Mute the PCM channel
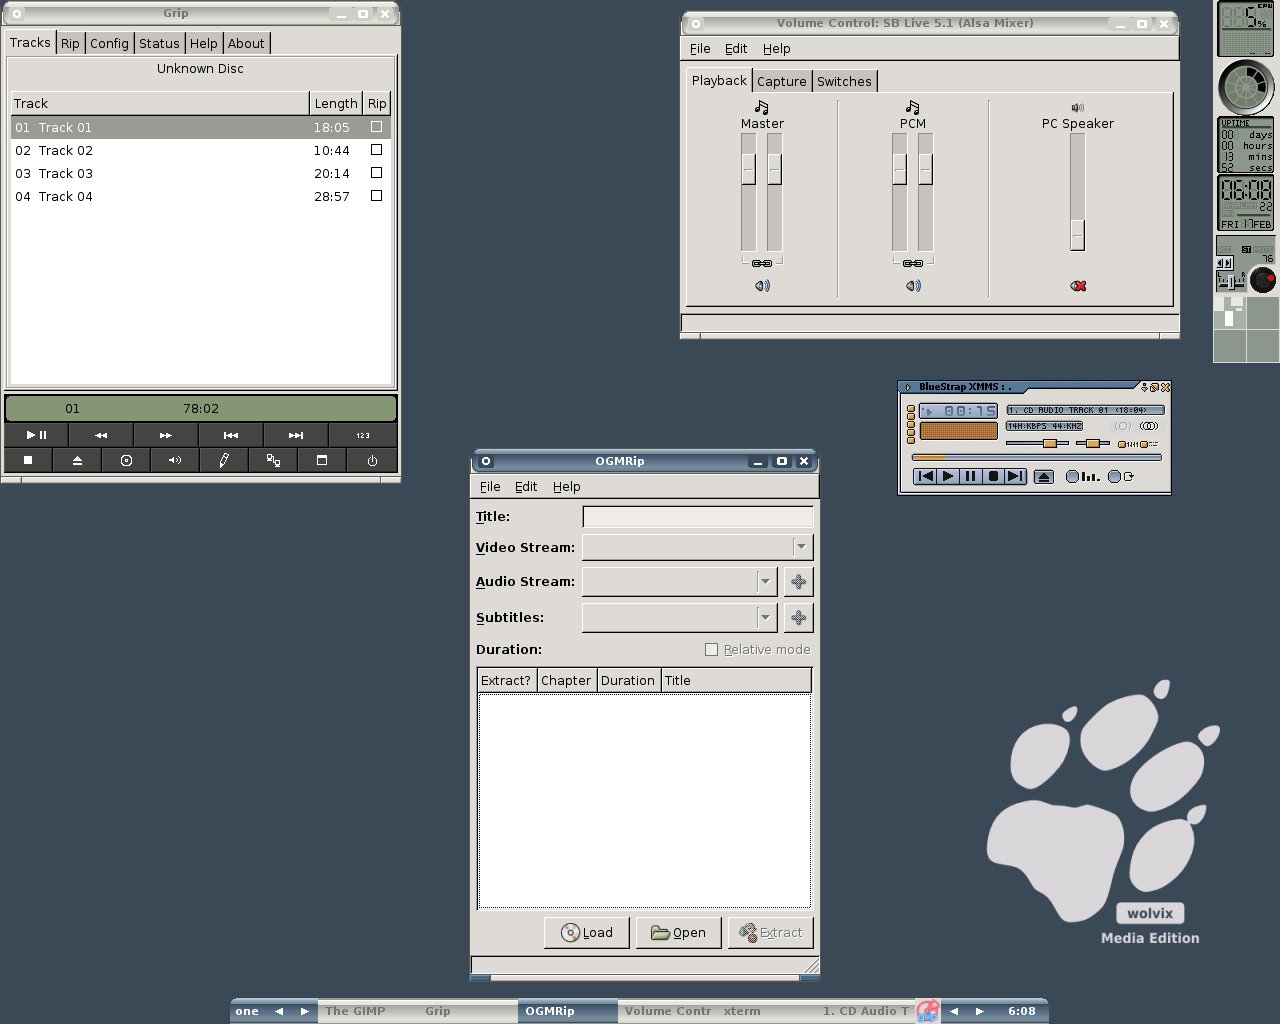This screenshot has width=1280, height=1024. (x=913, y=286)
